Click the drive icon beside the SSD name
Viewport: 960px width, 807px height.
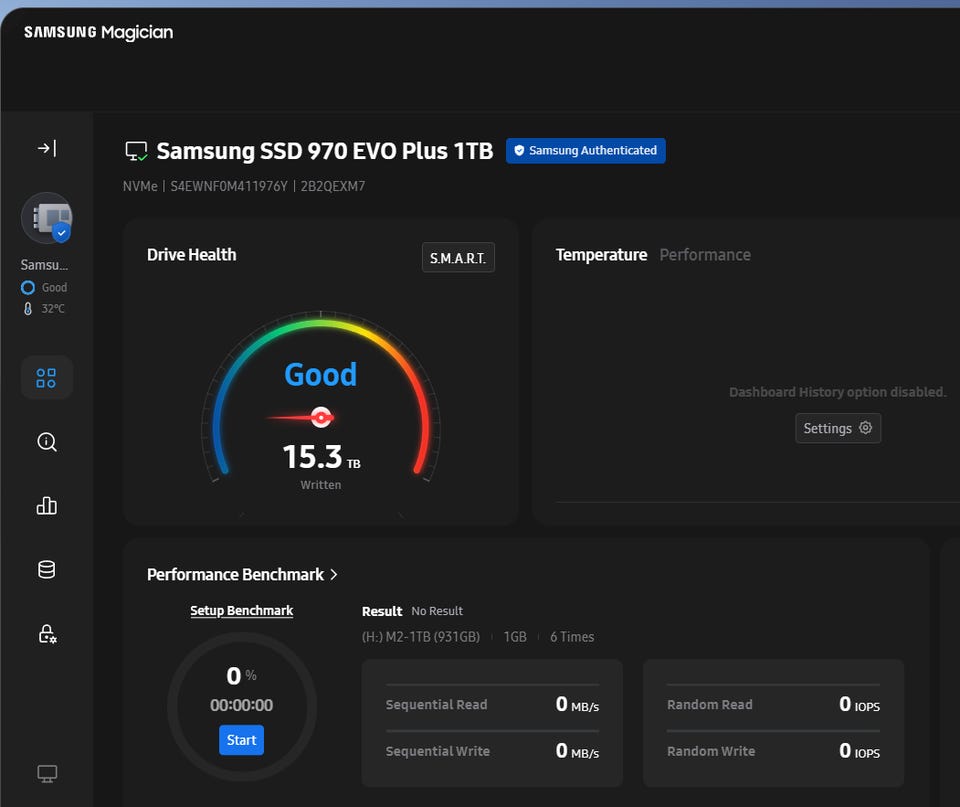point(137,151)
